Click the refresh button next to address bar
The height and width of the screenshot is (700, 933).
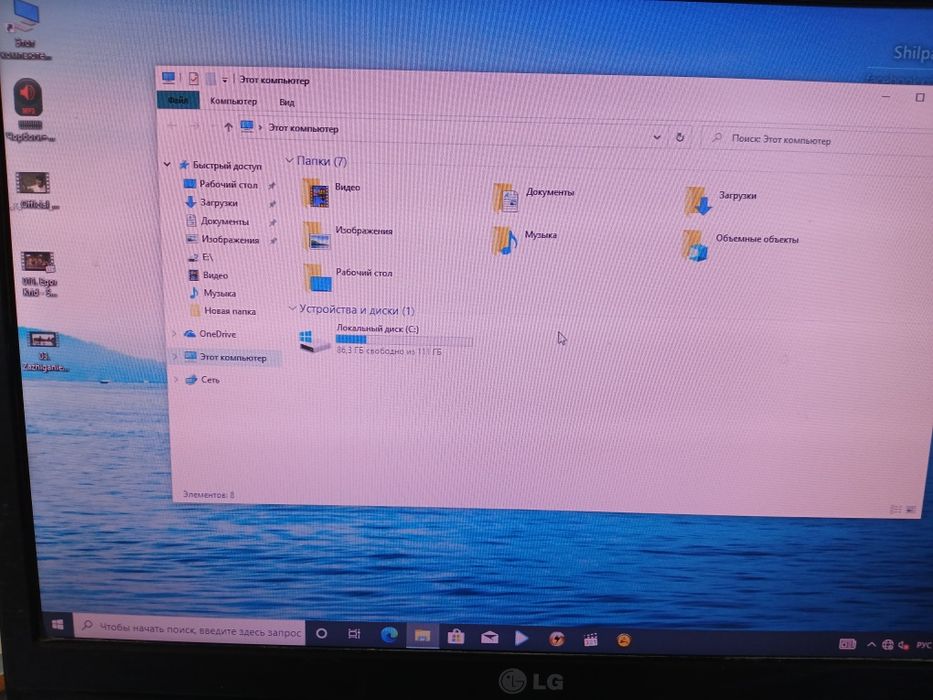pos(680,138)
